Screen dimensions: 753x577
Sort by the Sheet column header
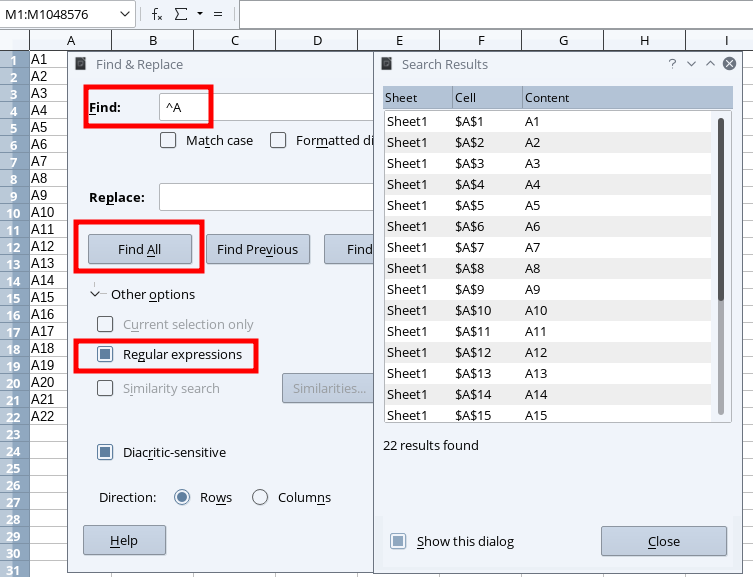[x=418, y=97]
